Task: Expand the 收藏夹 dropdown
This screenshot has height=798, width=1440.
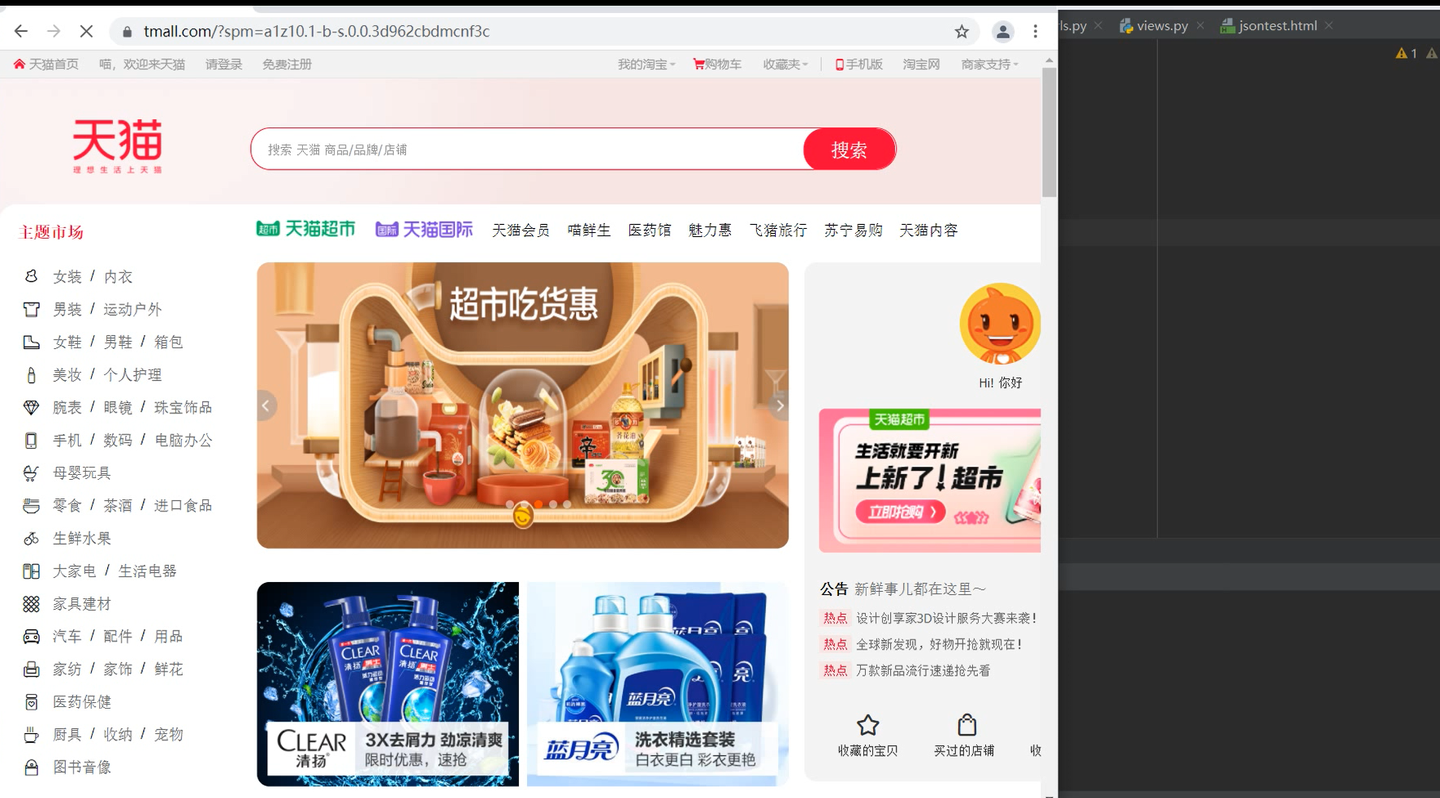Action: coord(785,64)
